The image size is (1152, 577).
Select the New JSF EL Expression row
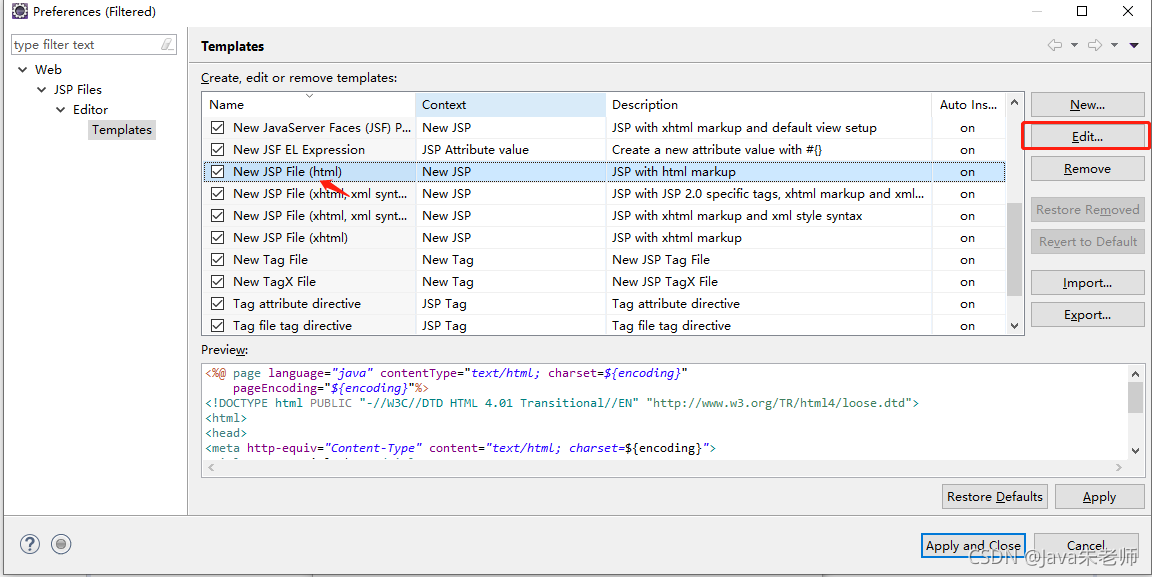[x=604, y=149]
